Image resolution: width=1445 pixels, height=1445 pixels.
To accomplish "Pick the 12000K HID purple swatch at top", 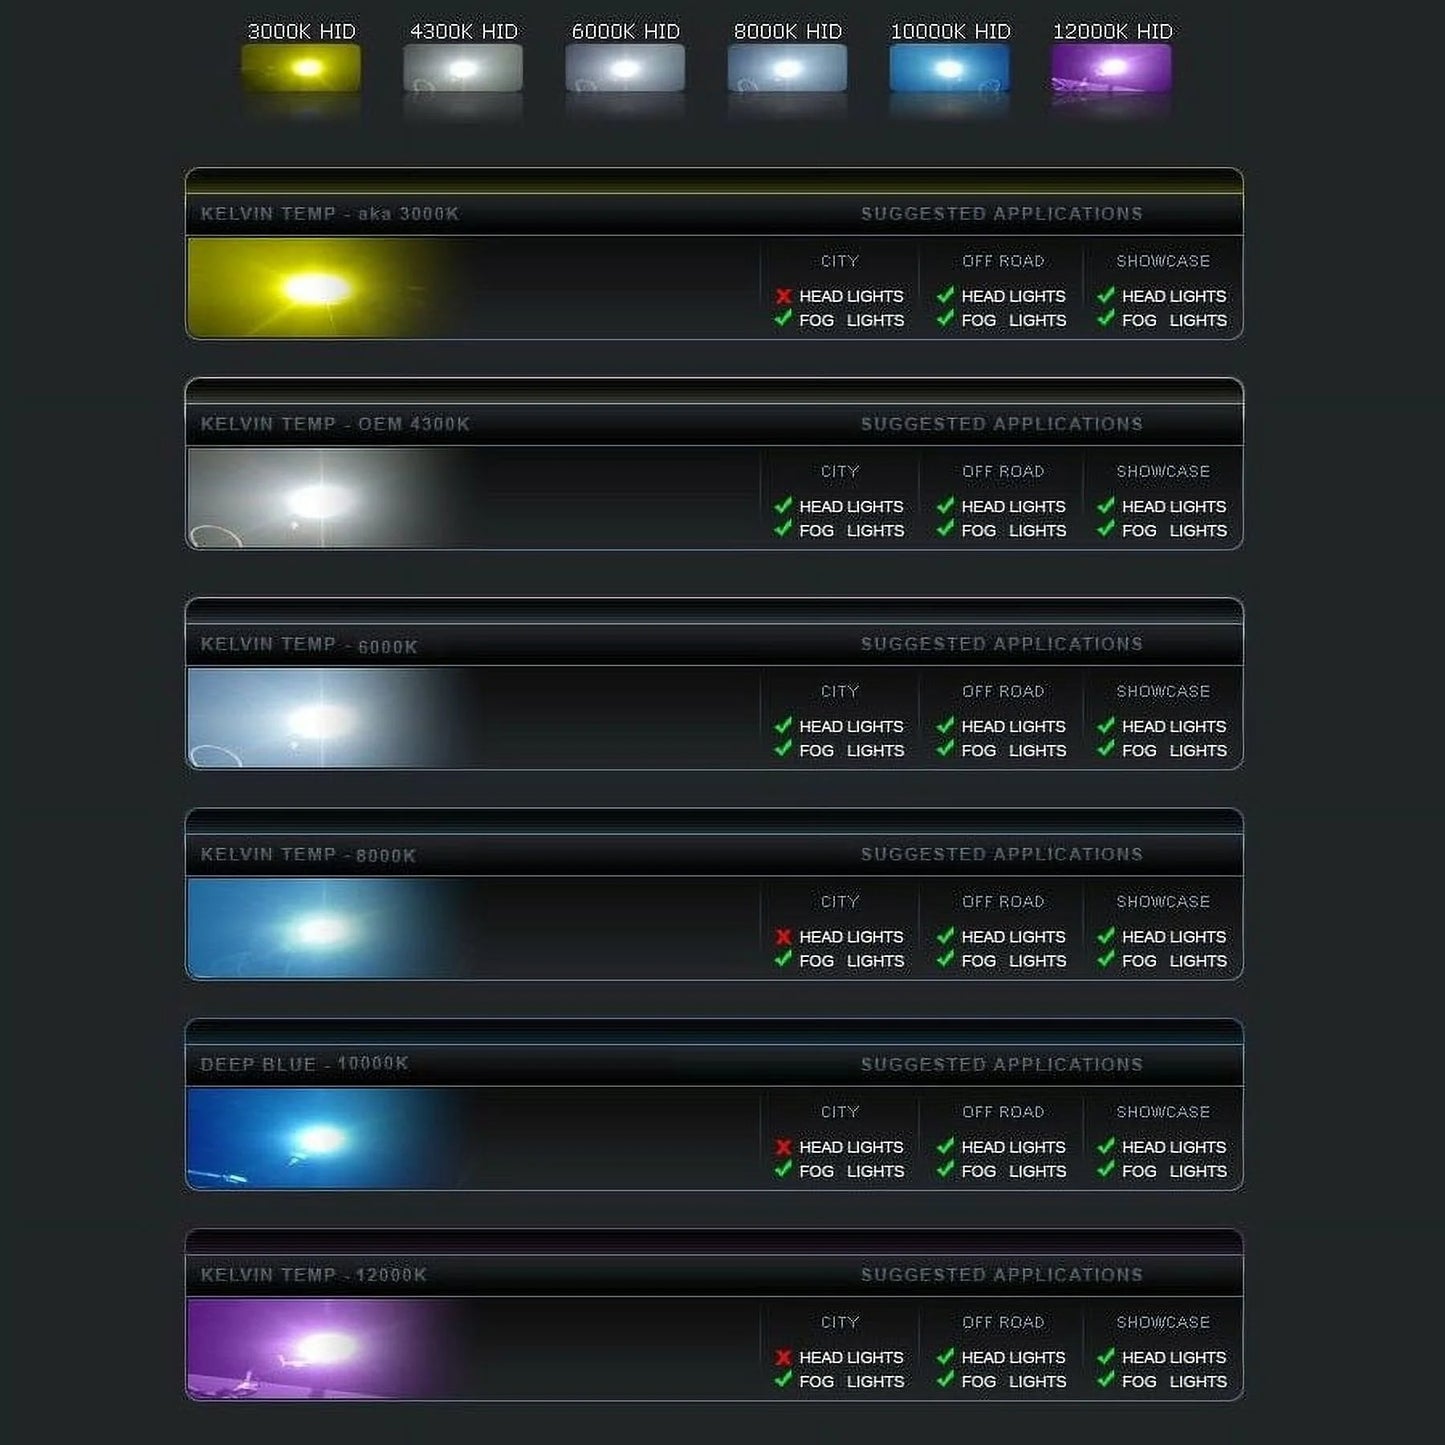I will 1111,68.
